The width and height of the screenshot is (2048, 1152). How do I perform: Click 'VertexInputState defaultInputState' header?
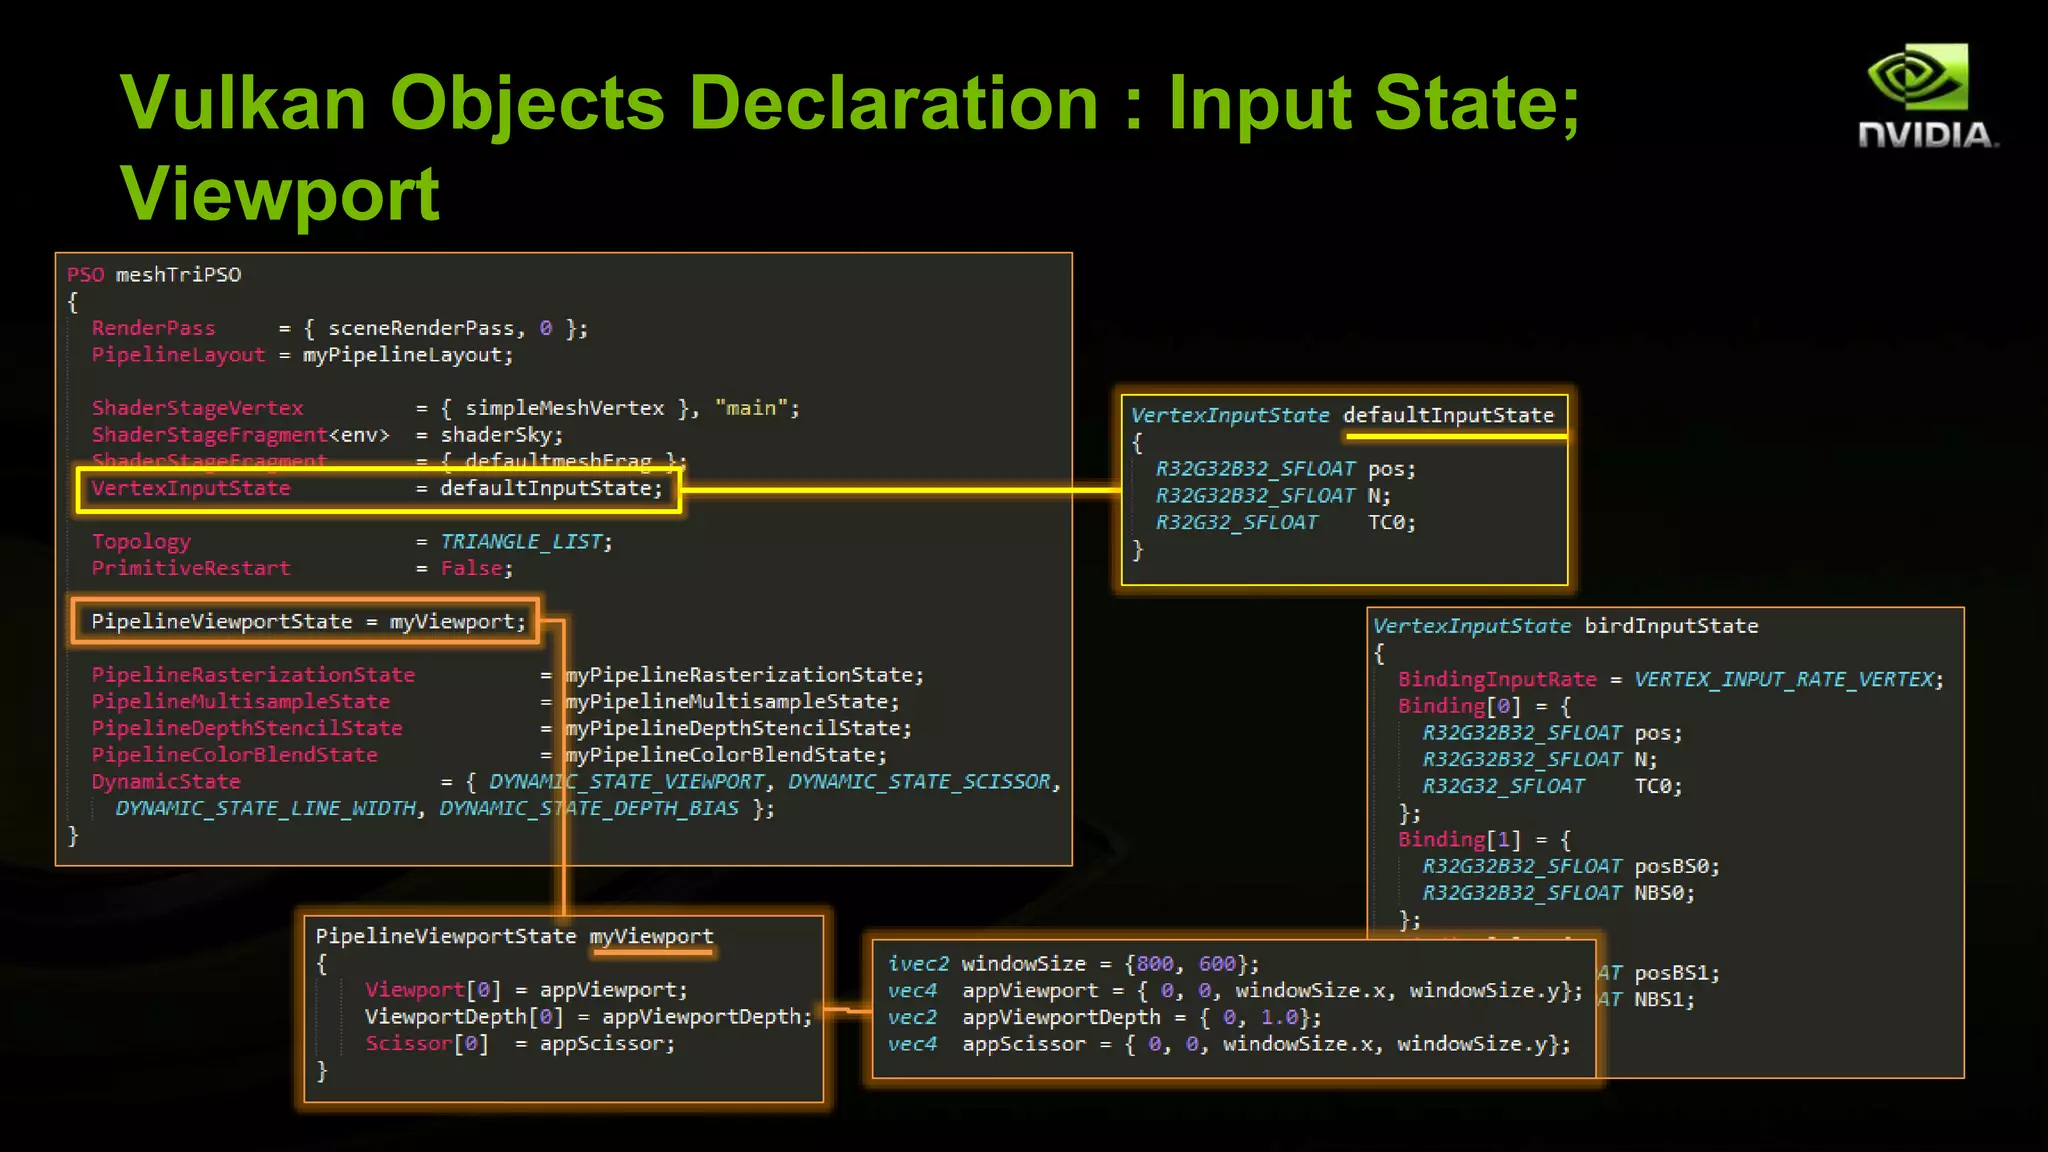(x=1342, y=415)
